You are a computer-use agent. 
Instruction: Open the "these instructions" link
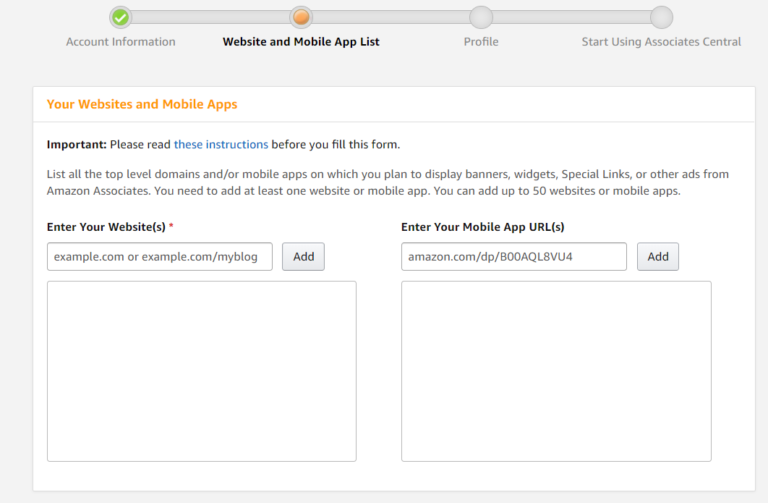point(221,144)
